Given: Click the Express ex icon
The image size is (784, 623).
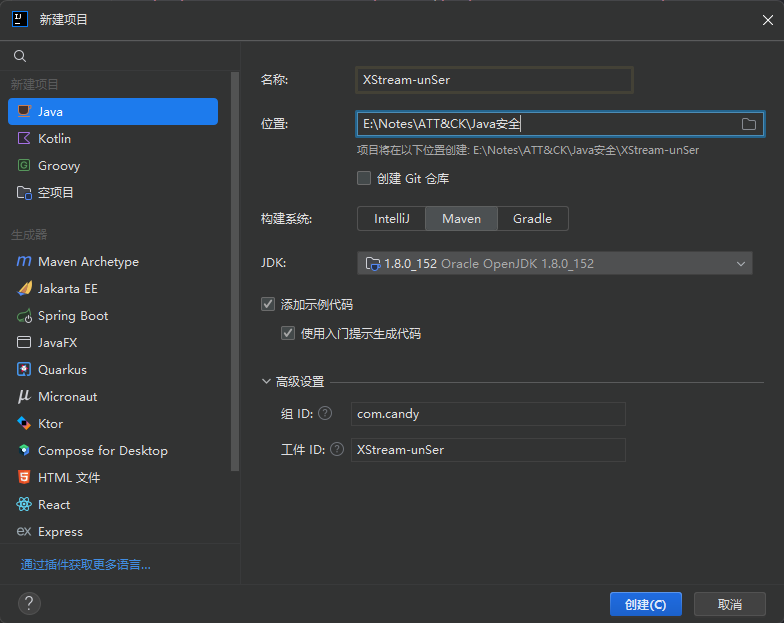Looking at the screenshot, I should tap(24, 532).
